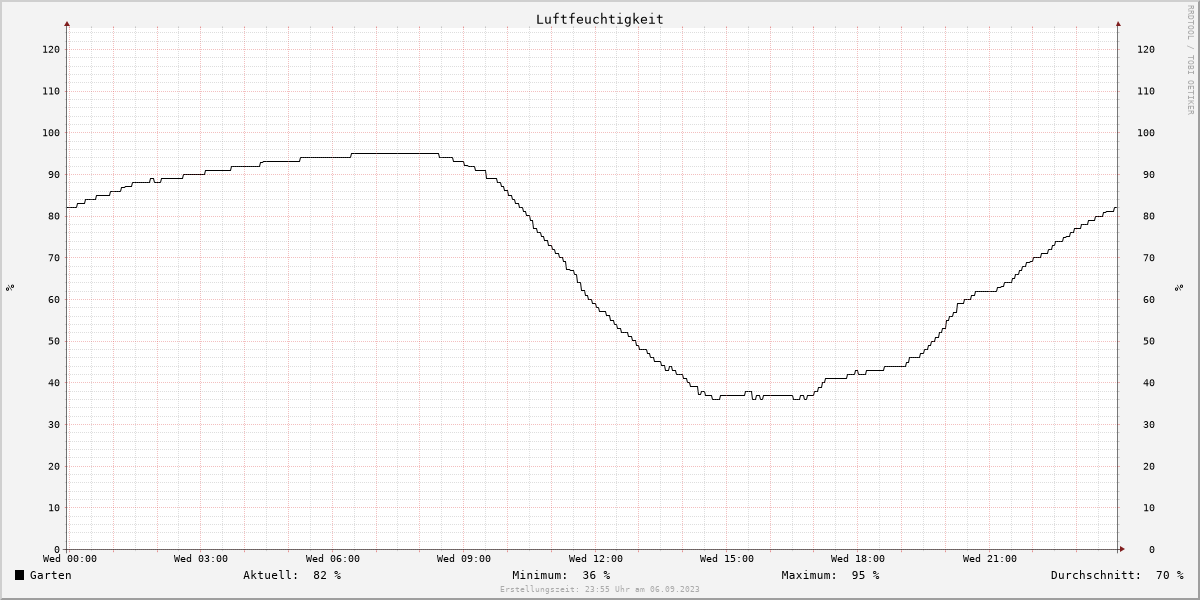Click the Aktuell 82 % value

pyautogui.click(x=292, y=575)
